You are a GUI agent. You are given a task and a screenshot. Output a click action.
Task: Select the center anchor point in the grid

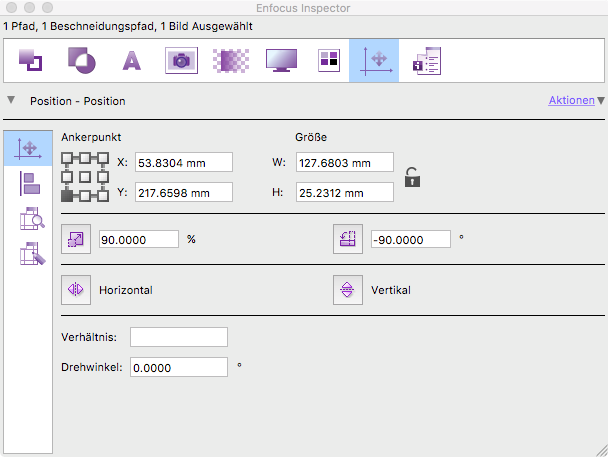(x=84, y=177)
